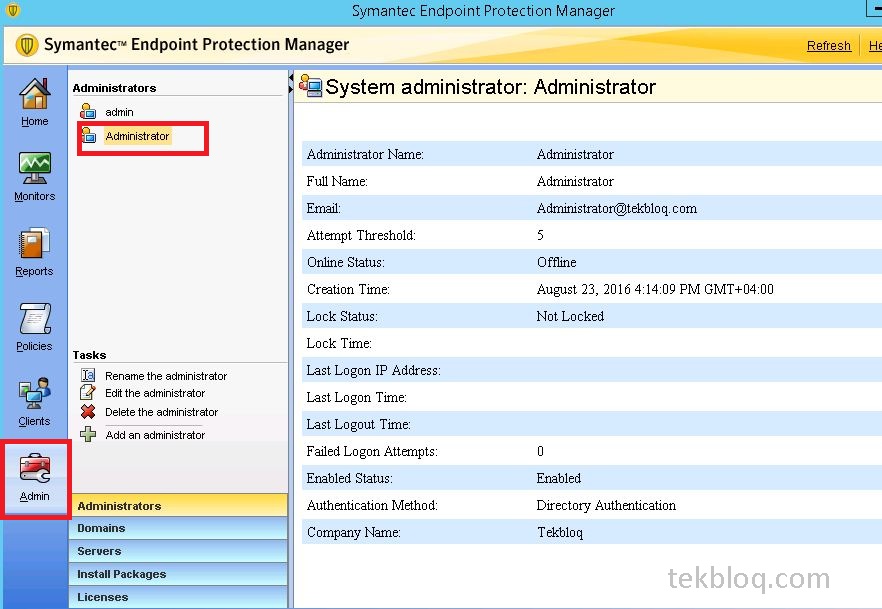Click Rename the administrator task
This screenshot has width=882, height=609.
pyautogui.click(x=166, y=376)
